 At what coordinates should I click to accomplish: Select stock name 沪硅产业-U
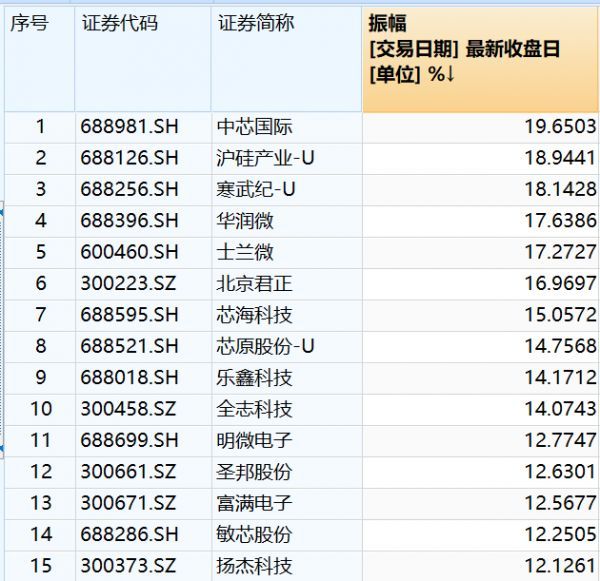click(x=265, y=158)
